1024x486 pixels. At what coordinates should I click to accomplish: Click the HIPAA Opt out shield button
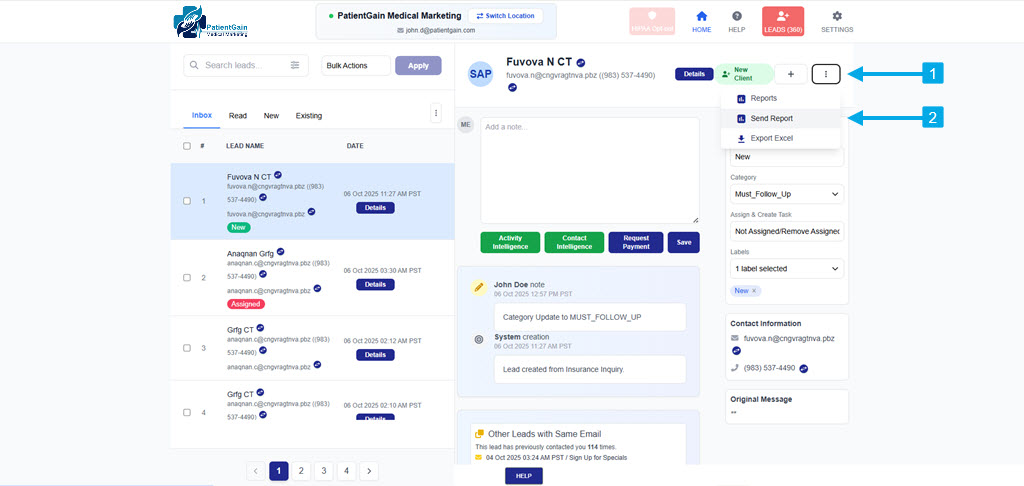pyautogui.click(x=651, y=21)
